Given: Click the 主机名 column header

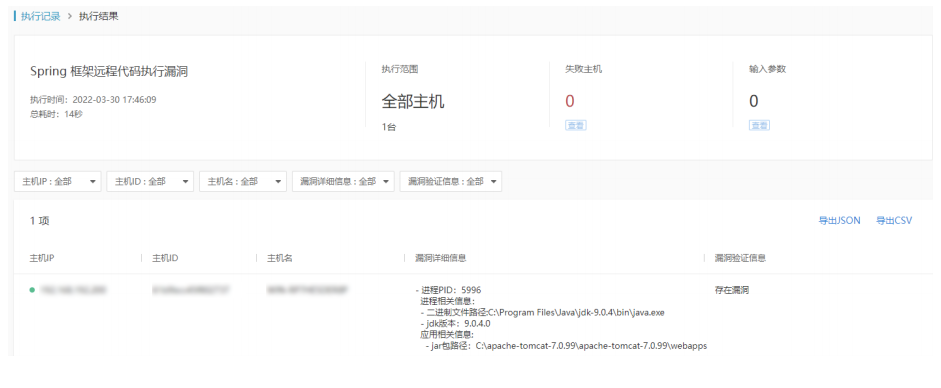Looking at the screenshot, I should coord(279,258).
